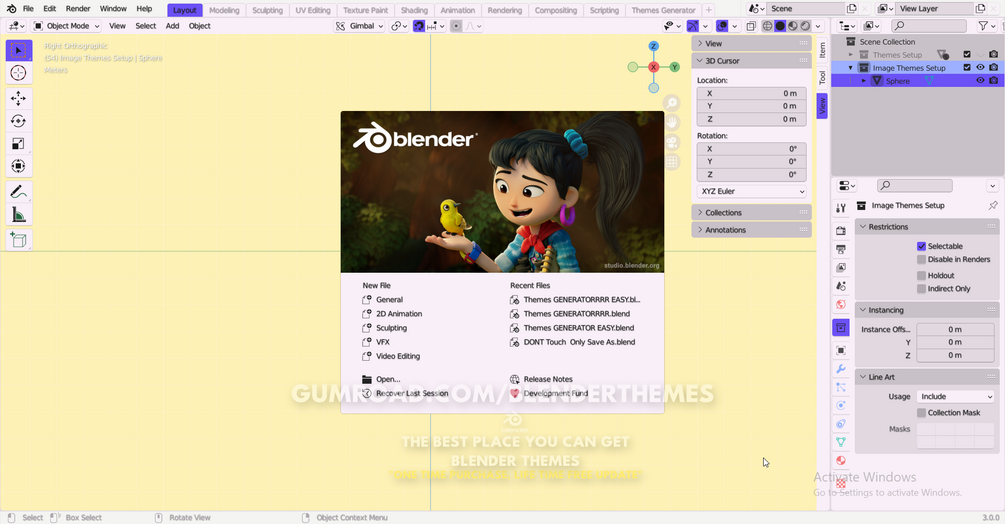Select the Rotate tool
The image size is (1005, 524).
[x=19, y=121]
